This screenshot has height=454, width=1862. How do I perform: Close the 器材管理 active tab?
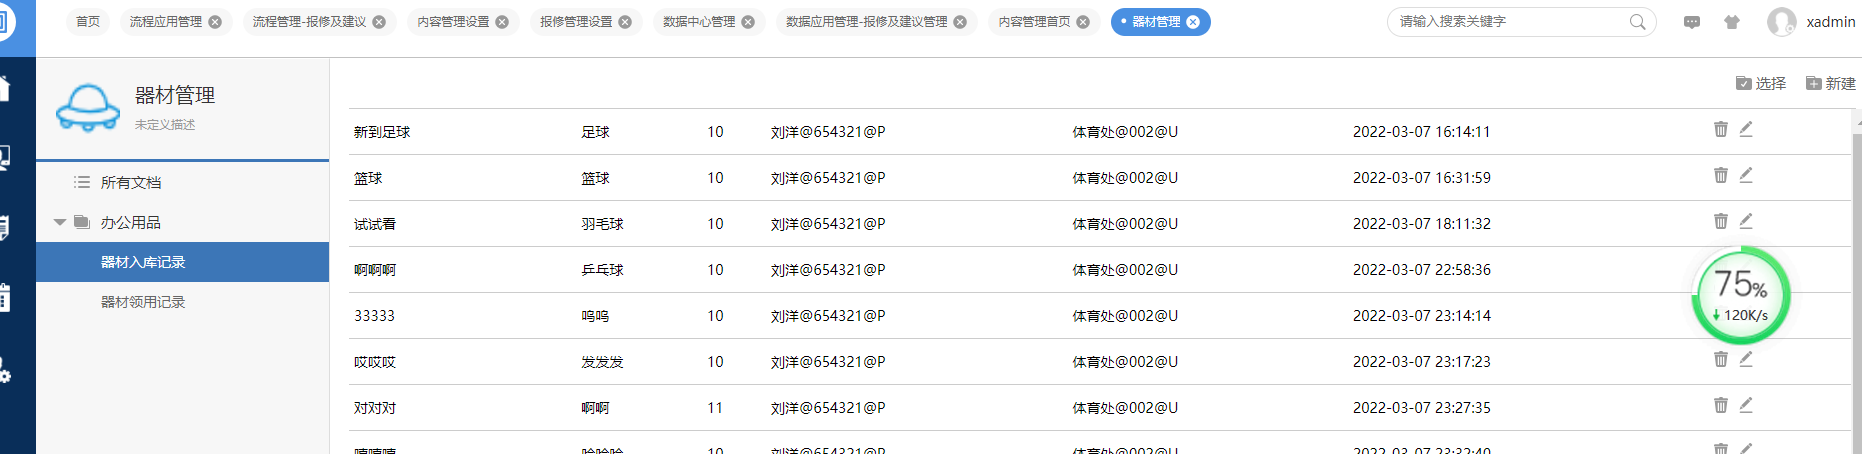[1193, 22]
